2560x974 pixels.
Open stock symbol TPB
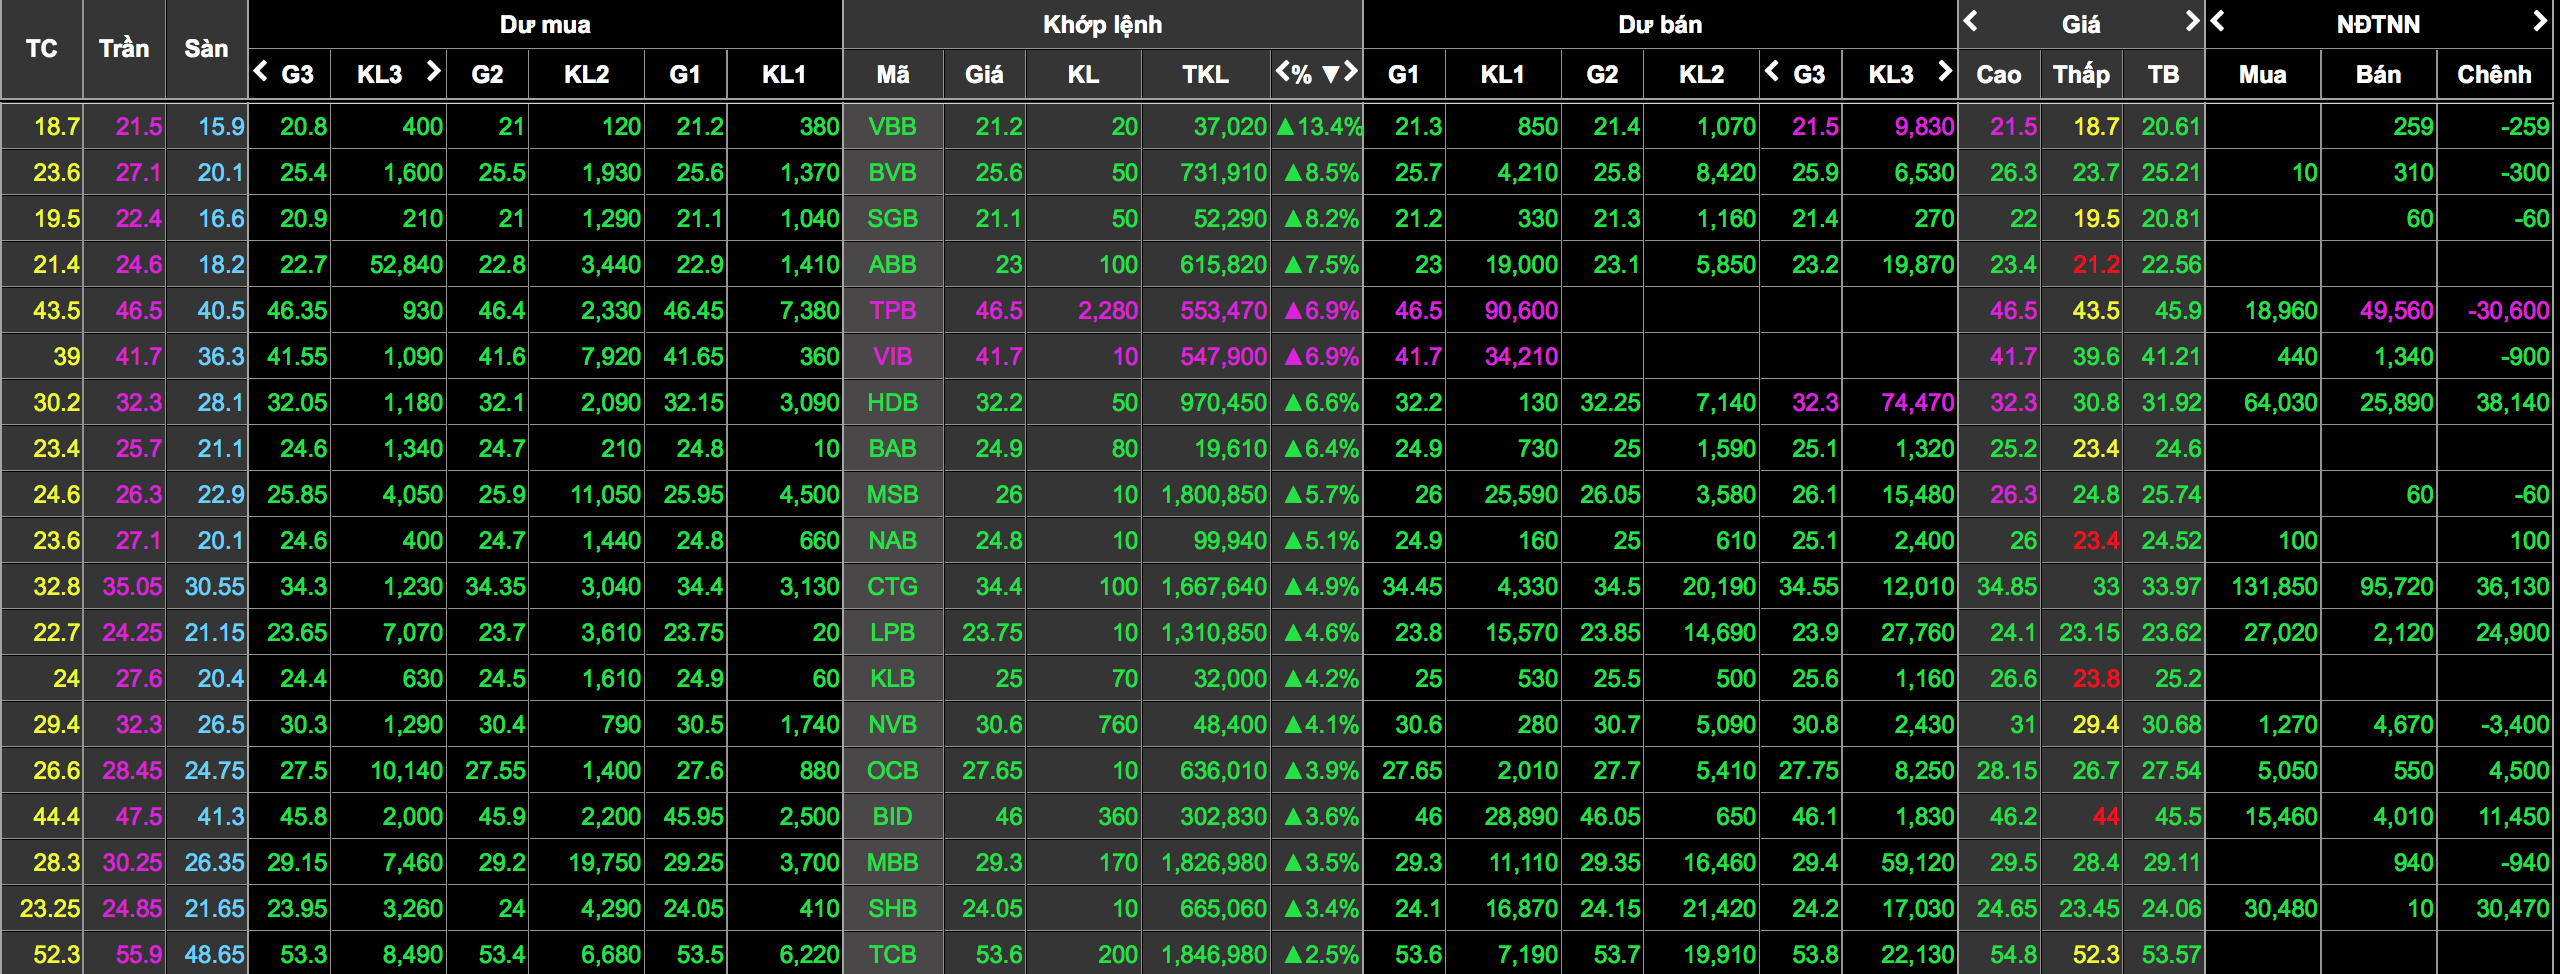pyautogui.click(x=892, y=310)
